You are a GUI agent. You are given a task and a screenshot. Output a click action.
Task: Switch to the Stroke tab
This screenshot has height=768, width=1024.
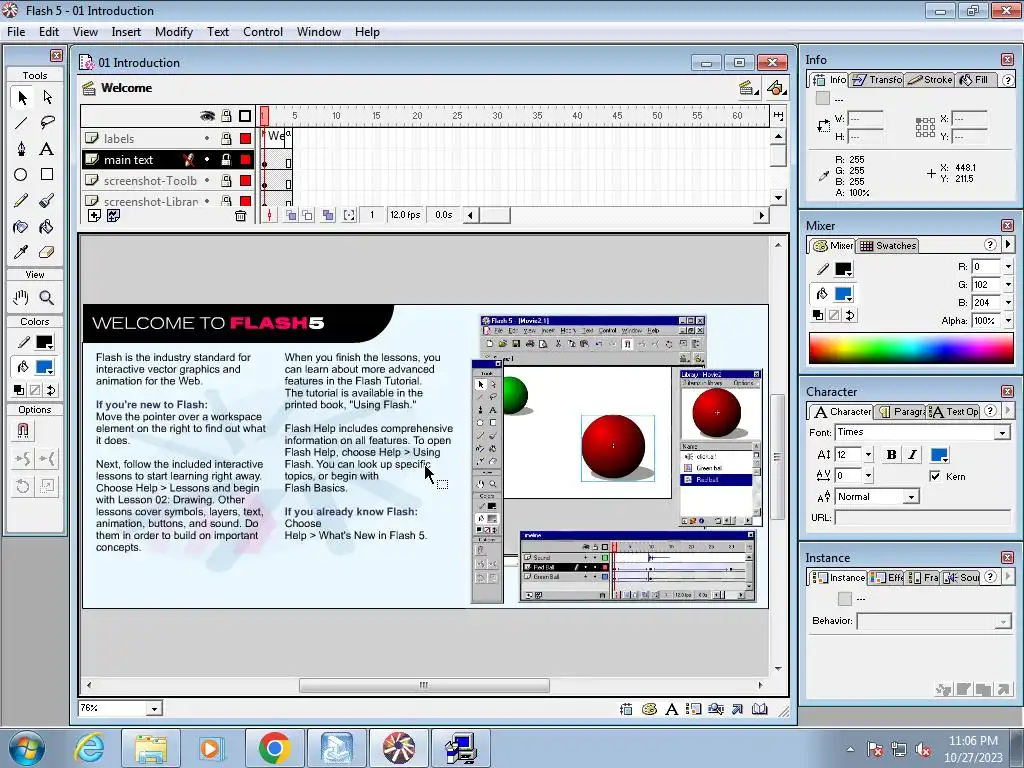[930, 80]
